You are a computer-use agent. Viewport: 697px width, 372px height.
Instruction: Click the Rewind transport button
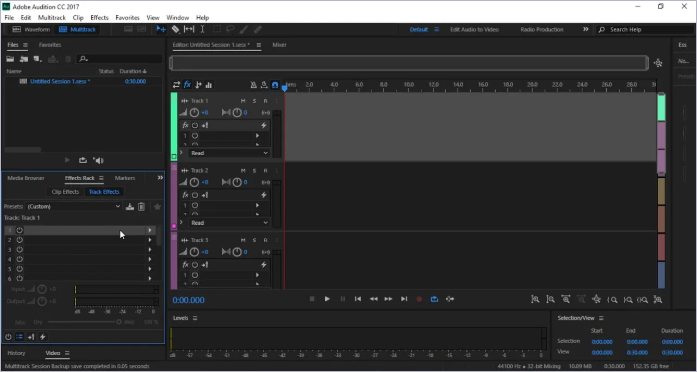point(373,299)
